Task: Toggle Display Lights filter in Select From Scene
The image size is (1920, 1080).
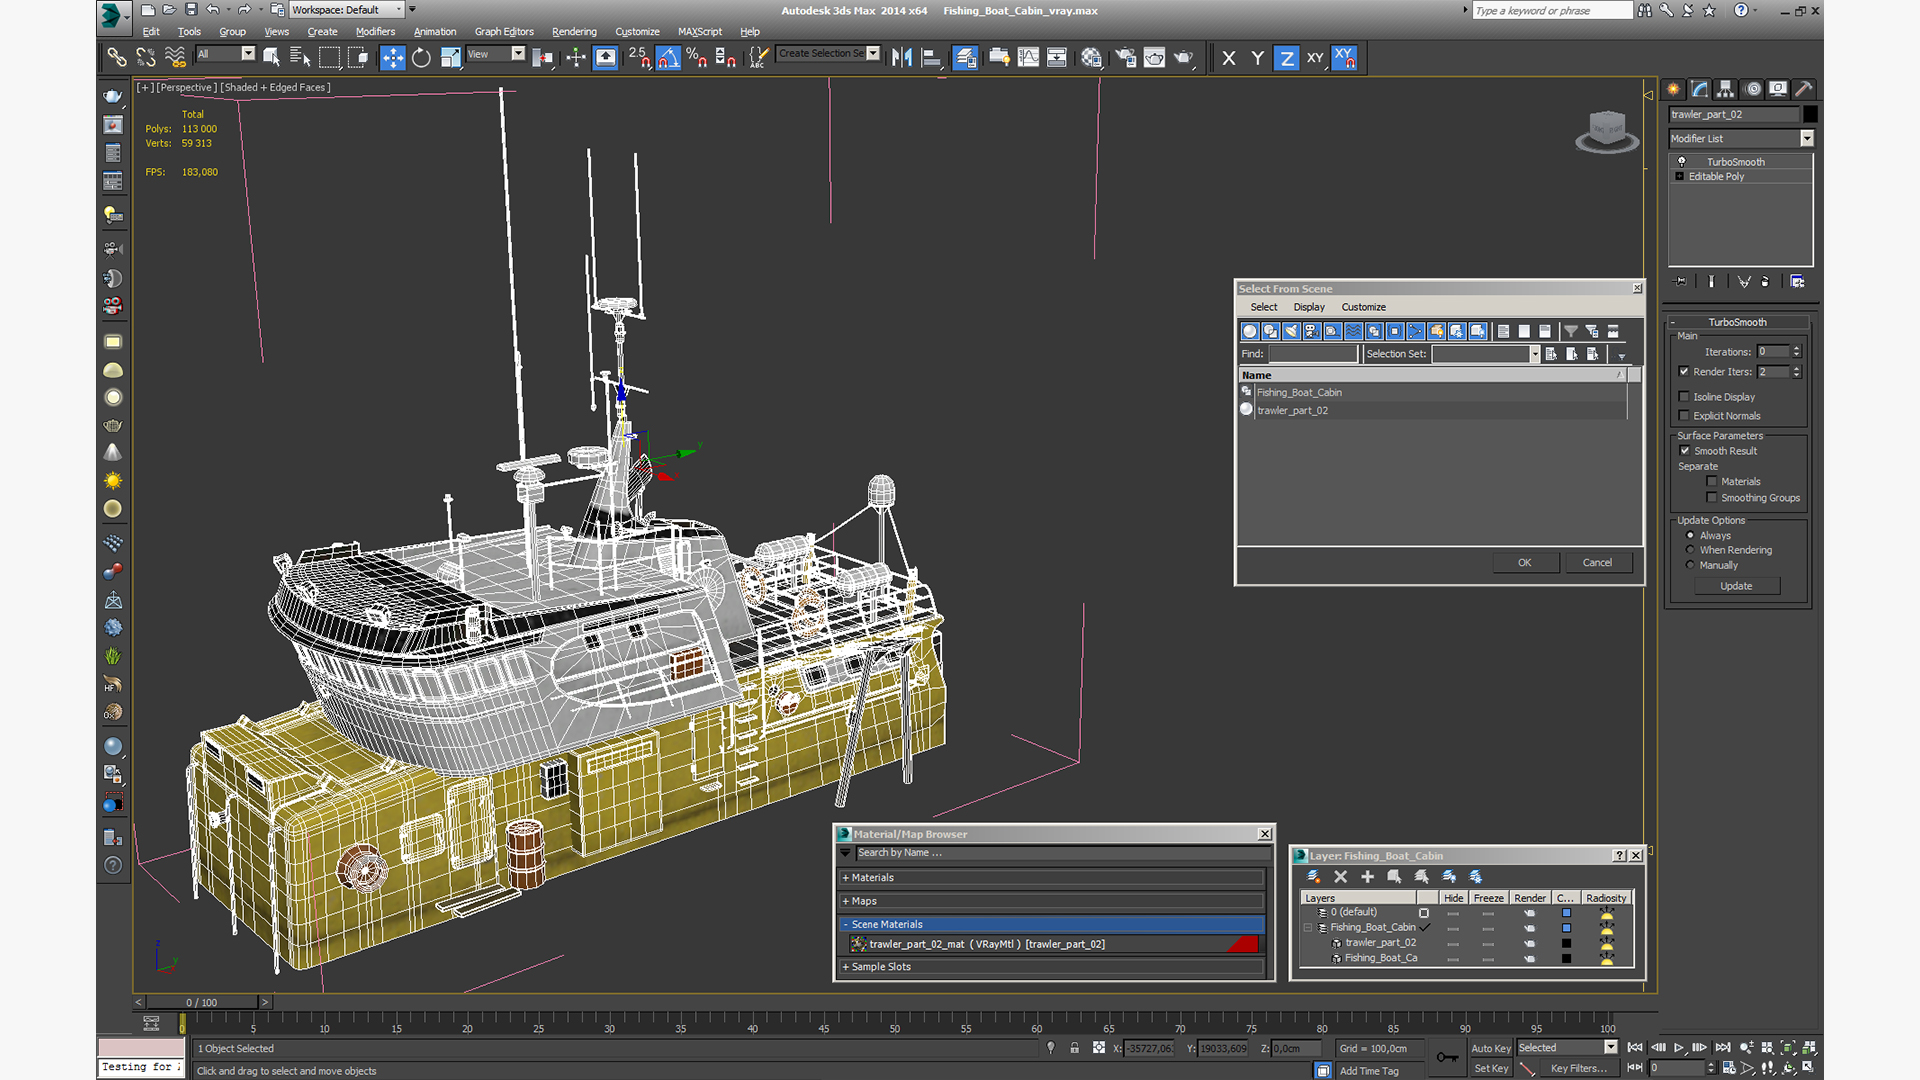Action: [1291, 331]
